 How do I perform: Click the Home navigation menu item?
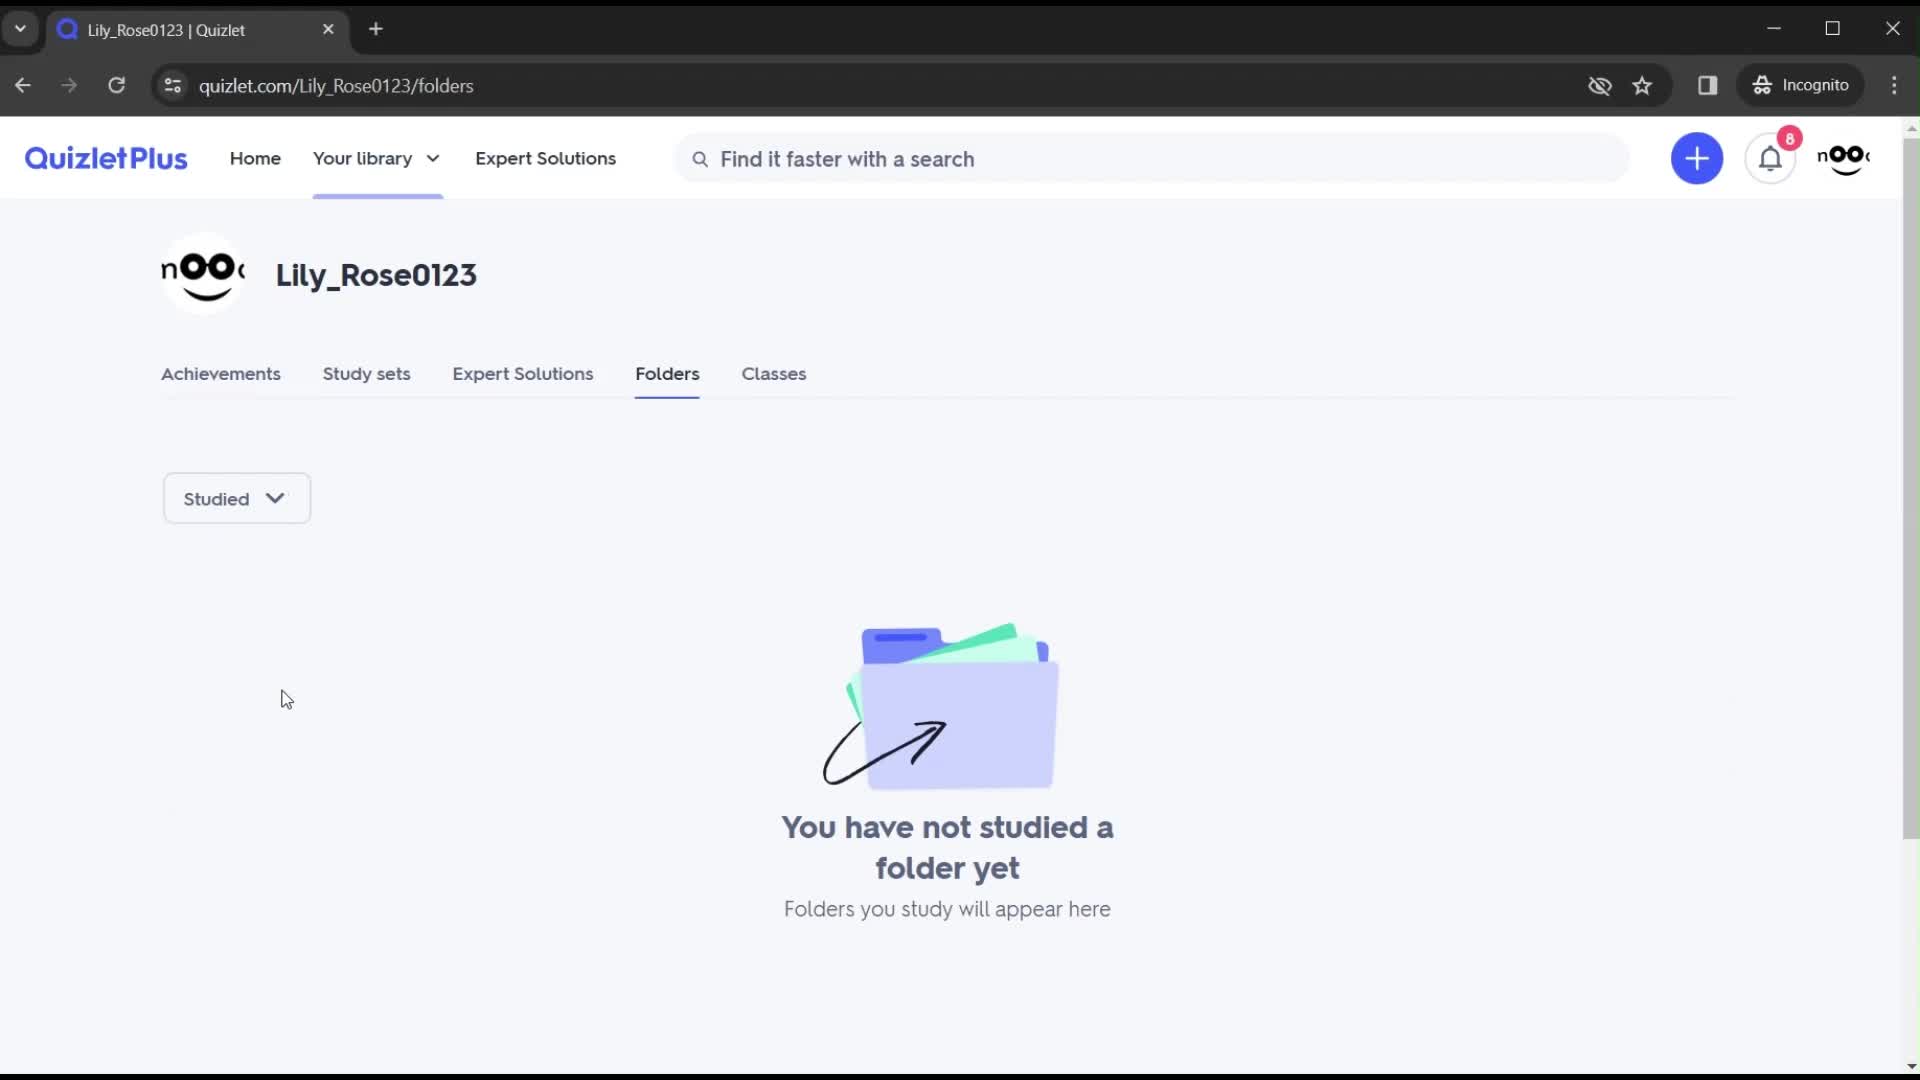point(255,158)
